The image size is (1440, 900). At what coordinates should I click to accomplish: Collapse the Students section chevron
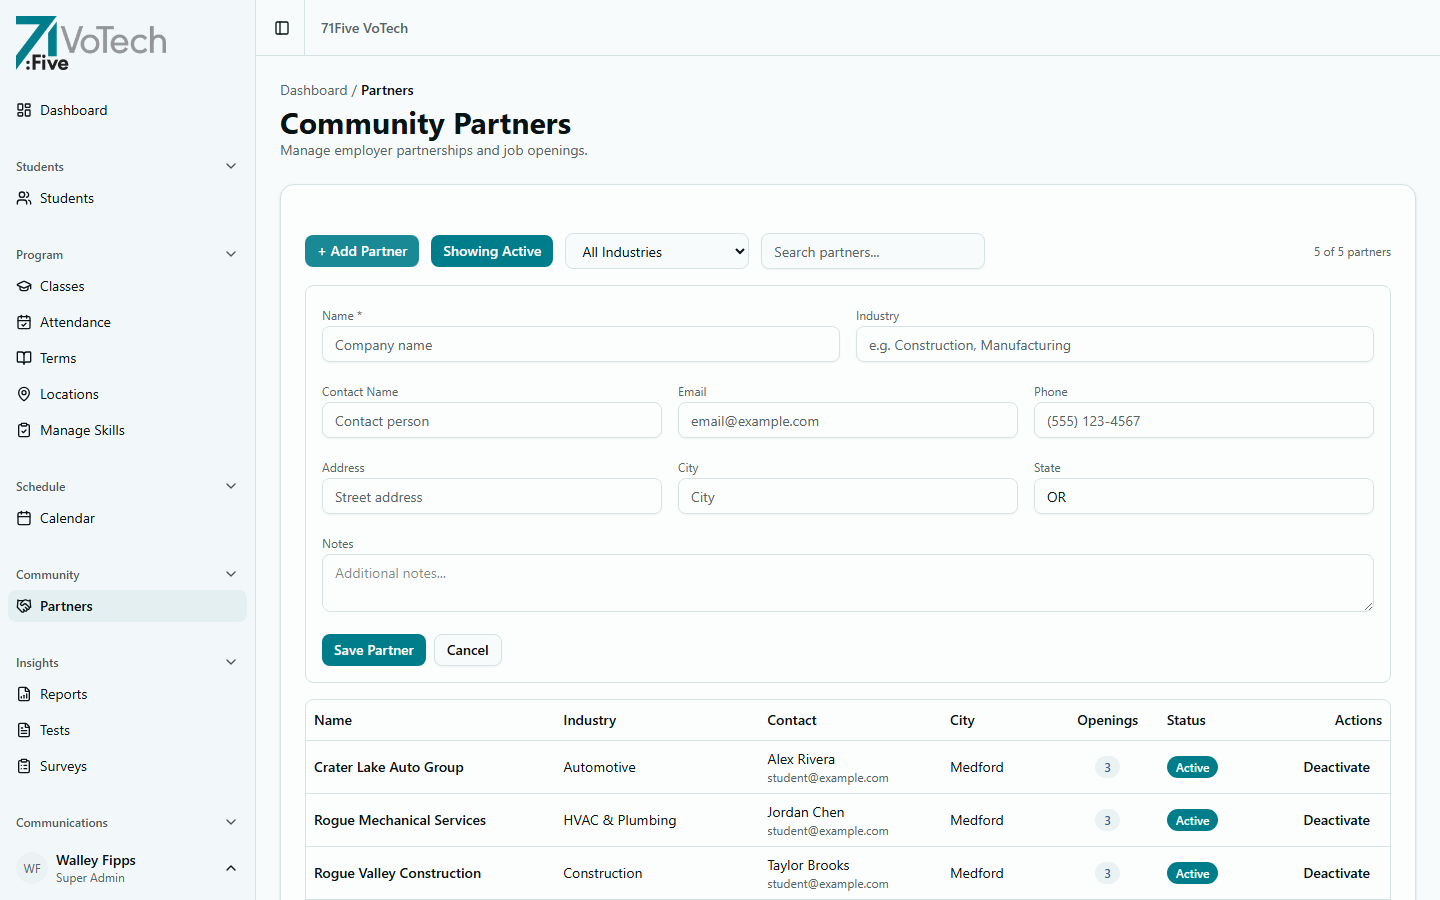coord(231,166)
